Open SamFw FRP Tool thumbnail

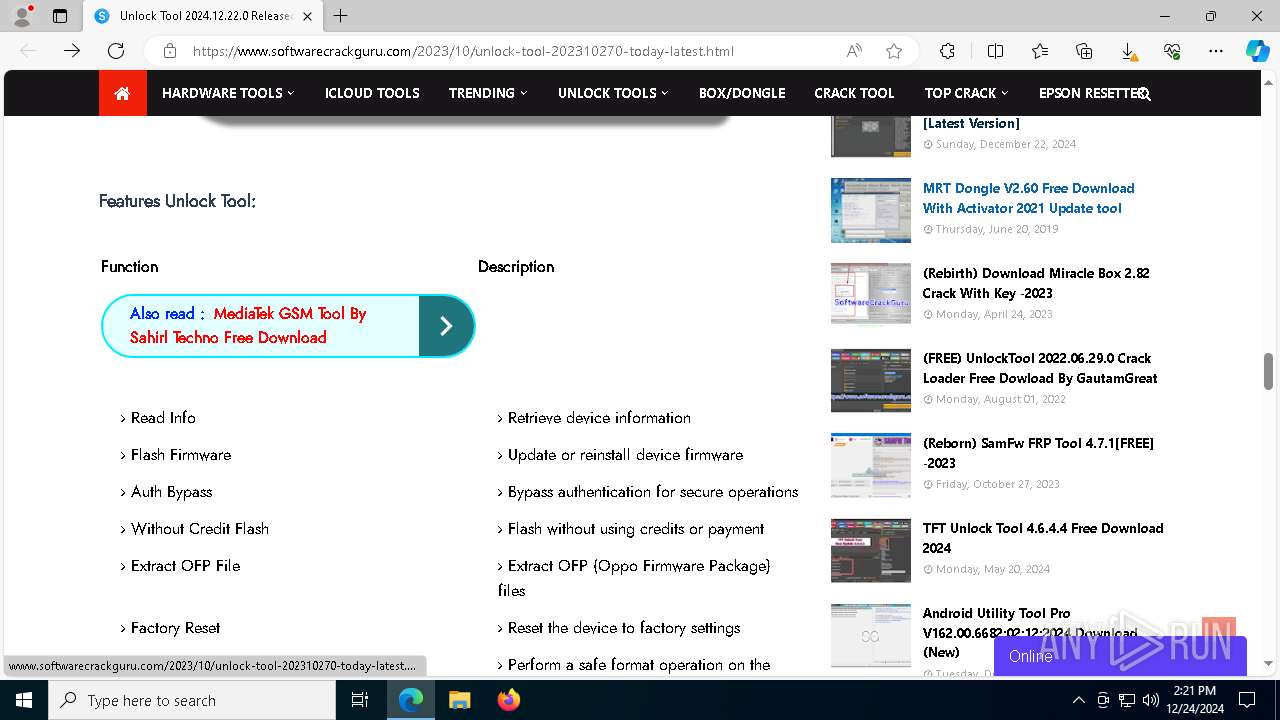pos(871,465)
